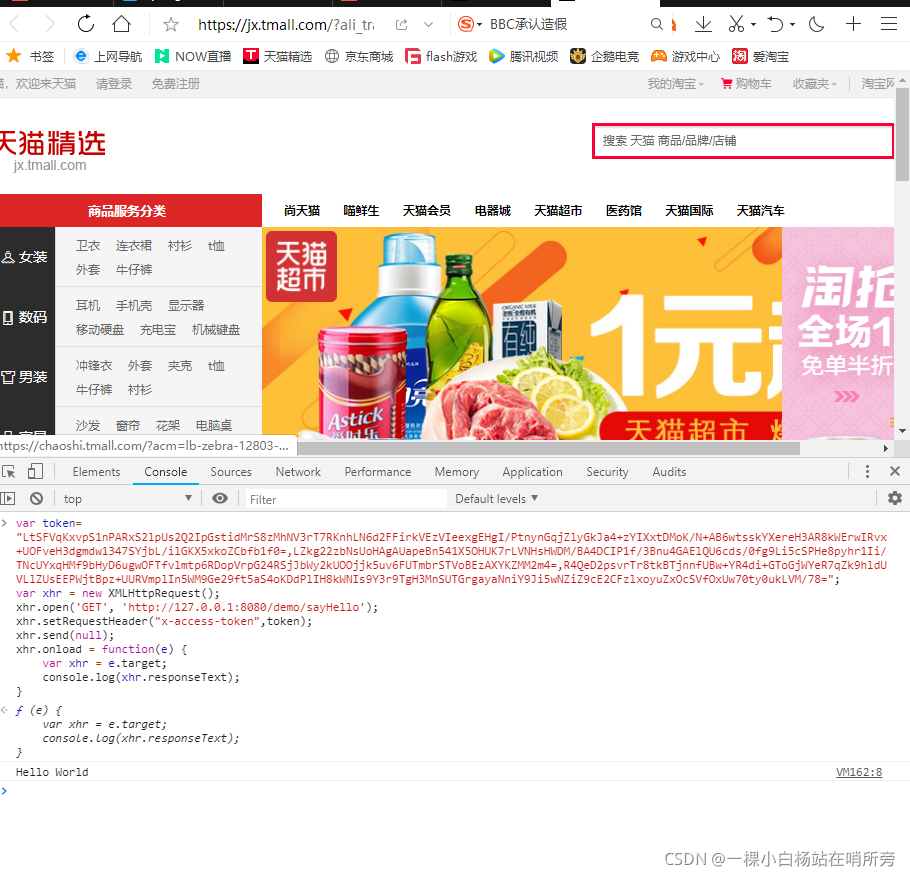The width and height of the screenshot is (910, 876).
Task: Open 京东商城 bookmark
Action: pos(359,56)
